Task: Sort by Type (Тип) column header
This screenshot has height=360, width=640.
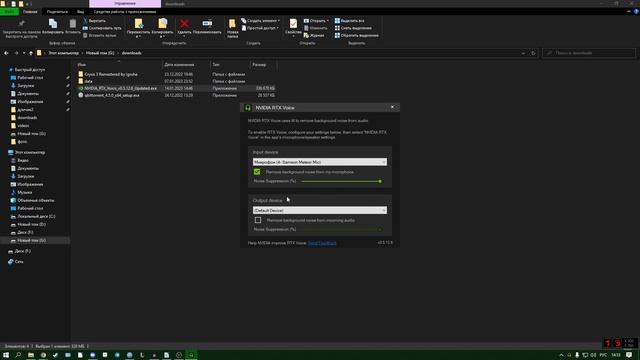Action: pyautogui.click(x=230, y=64)
